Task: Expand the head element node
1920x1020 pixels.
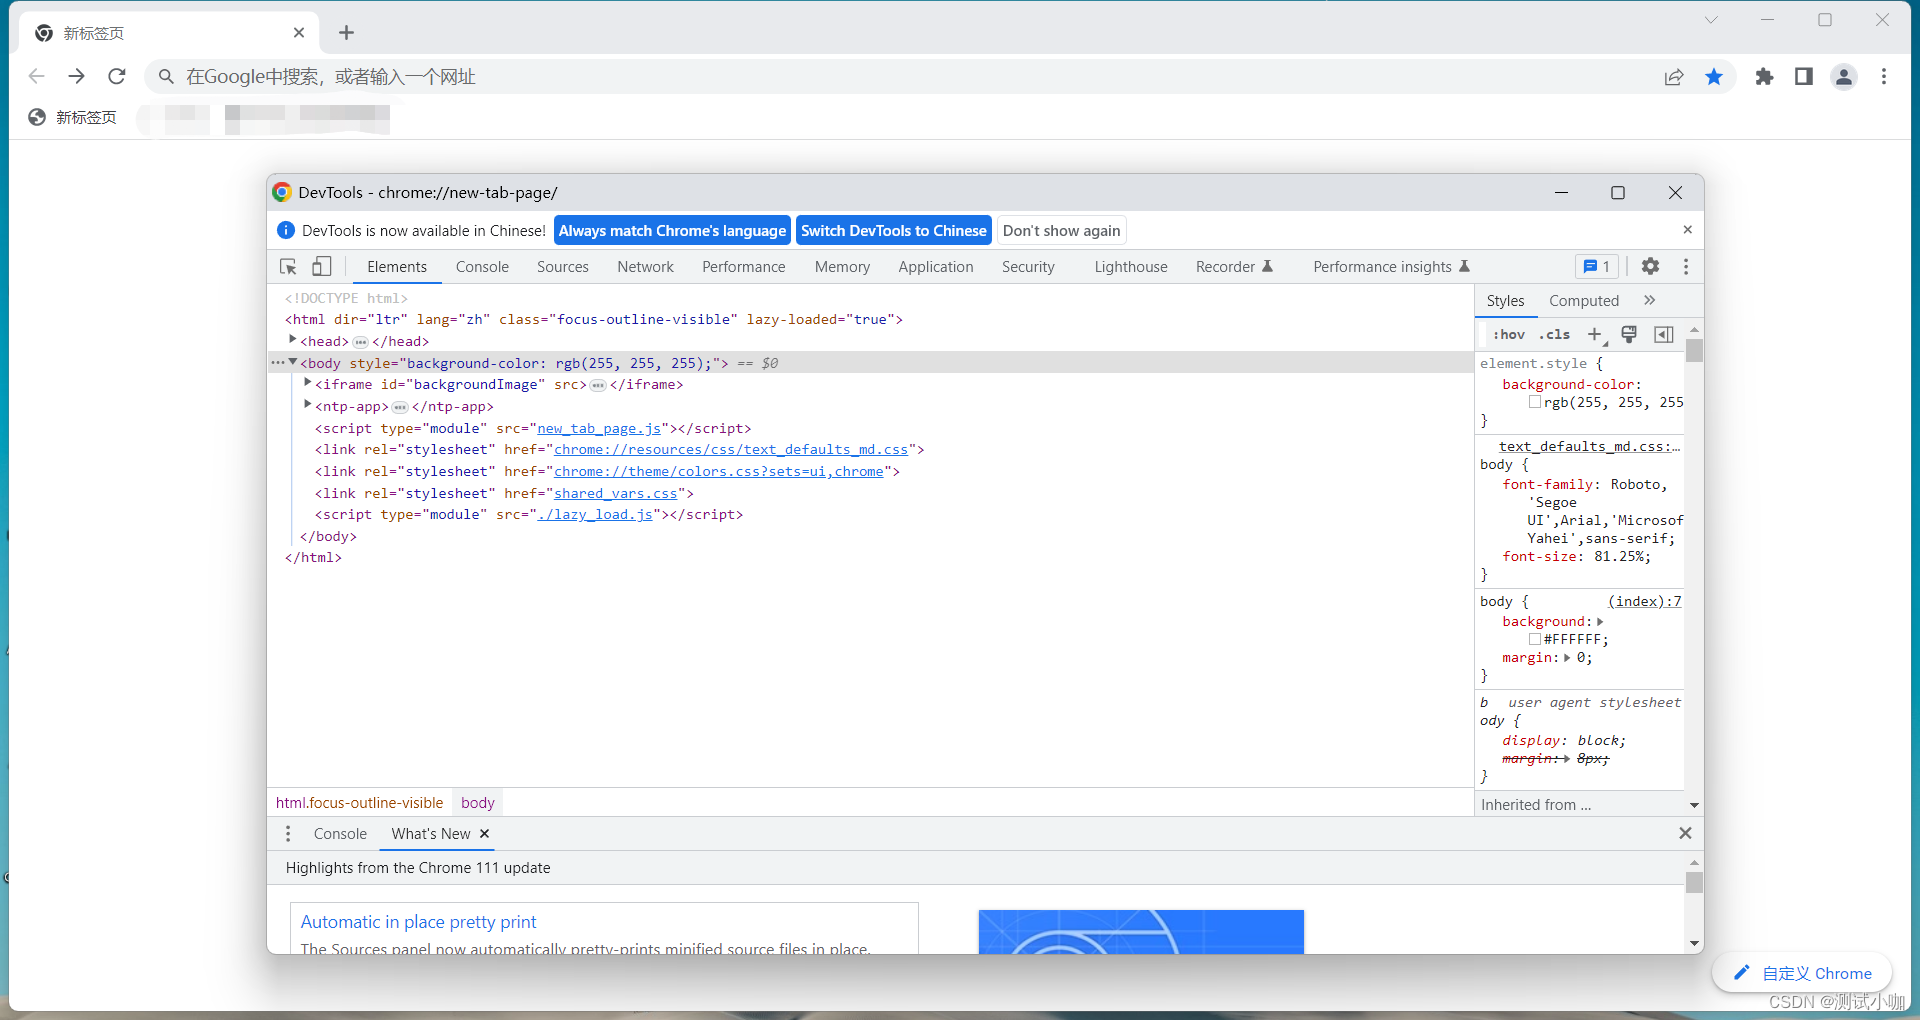Action: 293,340
